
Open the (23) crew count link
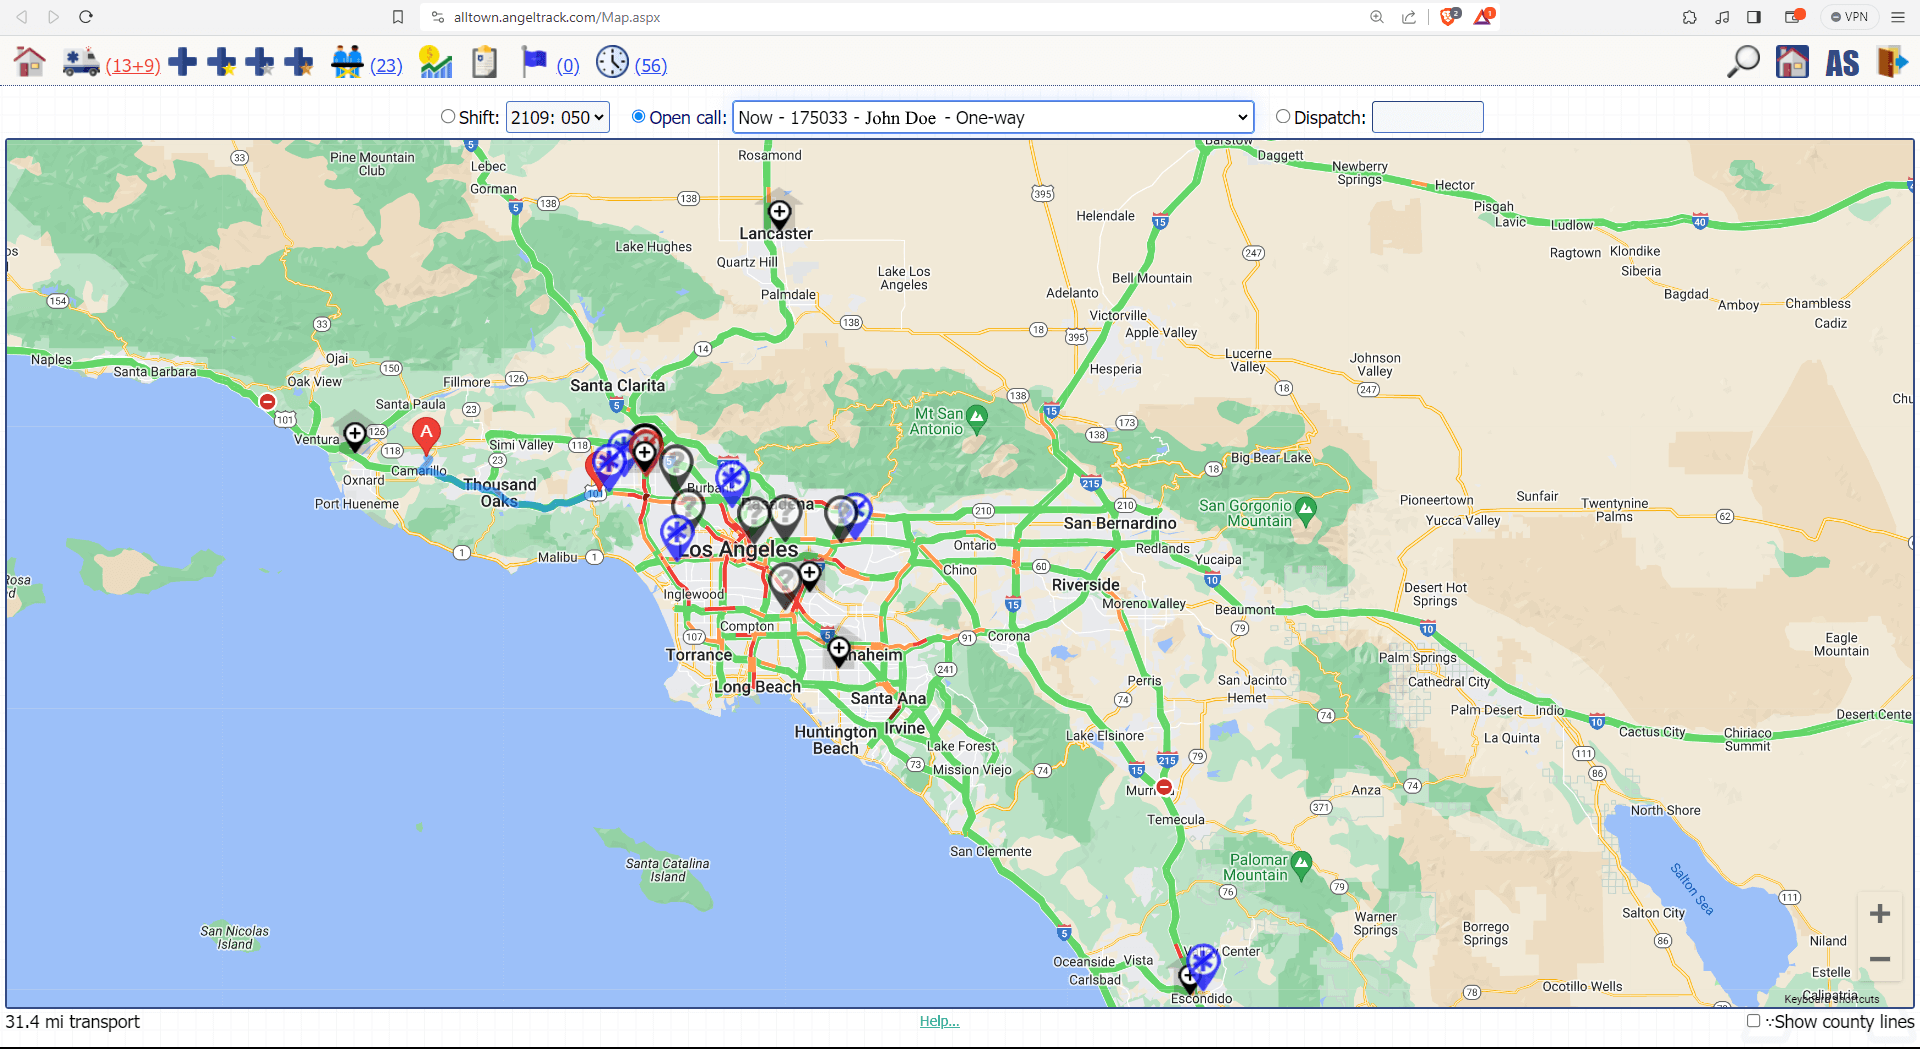386,66
